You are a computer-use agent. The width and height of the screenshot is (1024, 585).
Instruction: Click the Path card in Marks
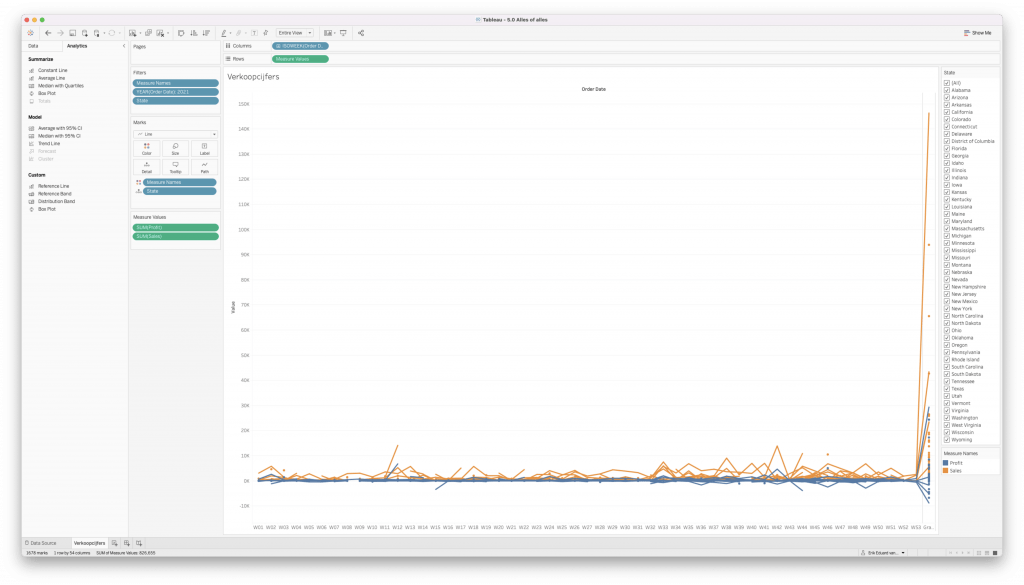[204, 166]
